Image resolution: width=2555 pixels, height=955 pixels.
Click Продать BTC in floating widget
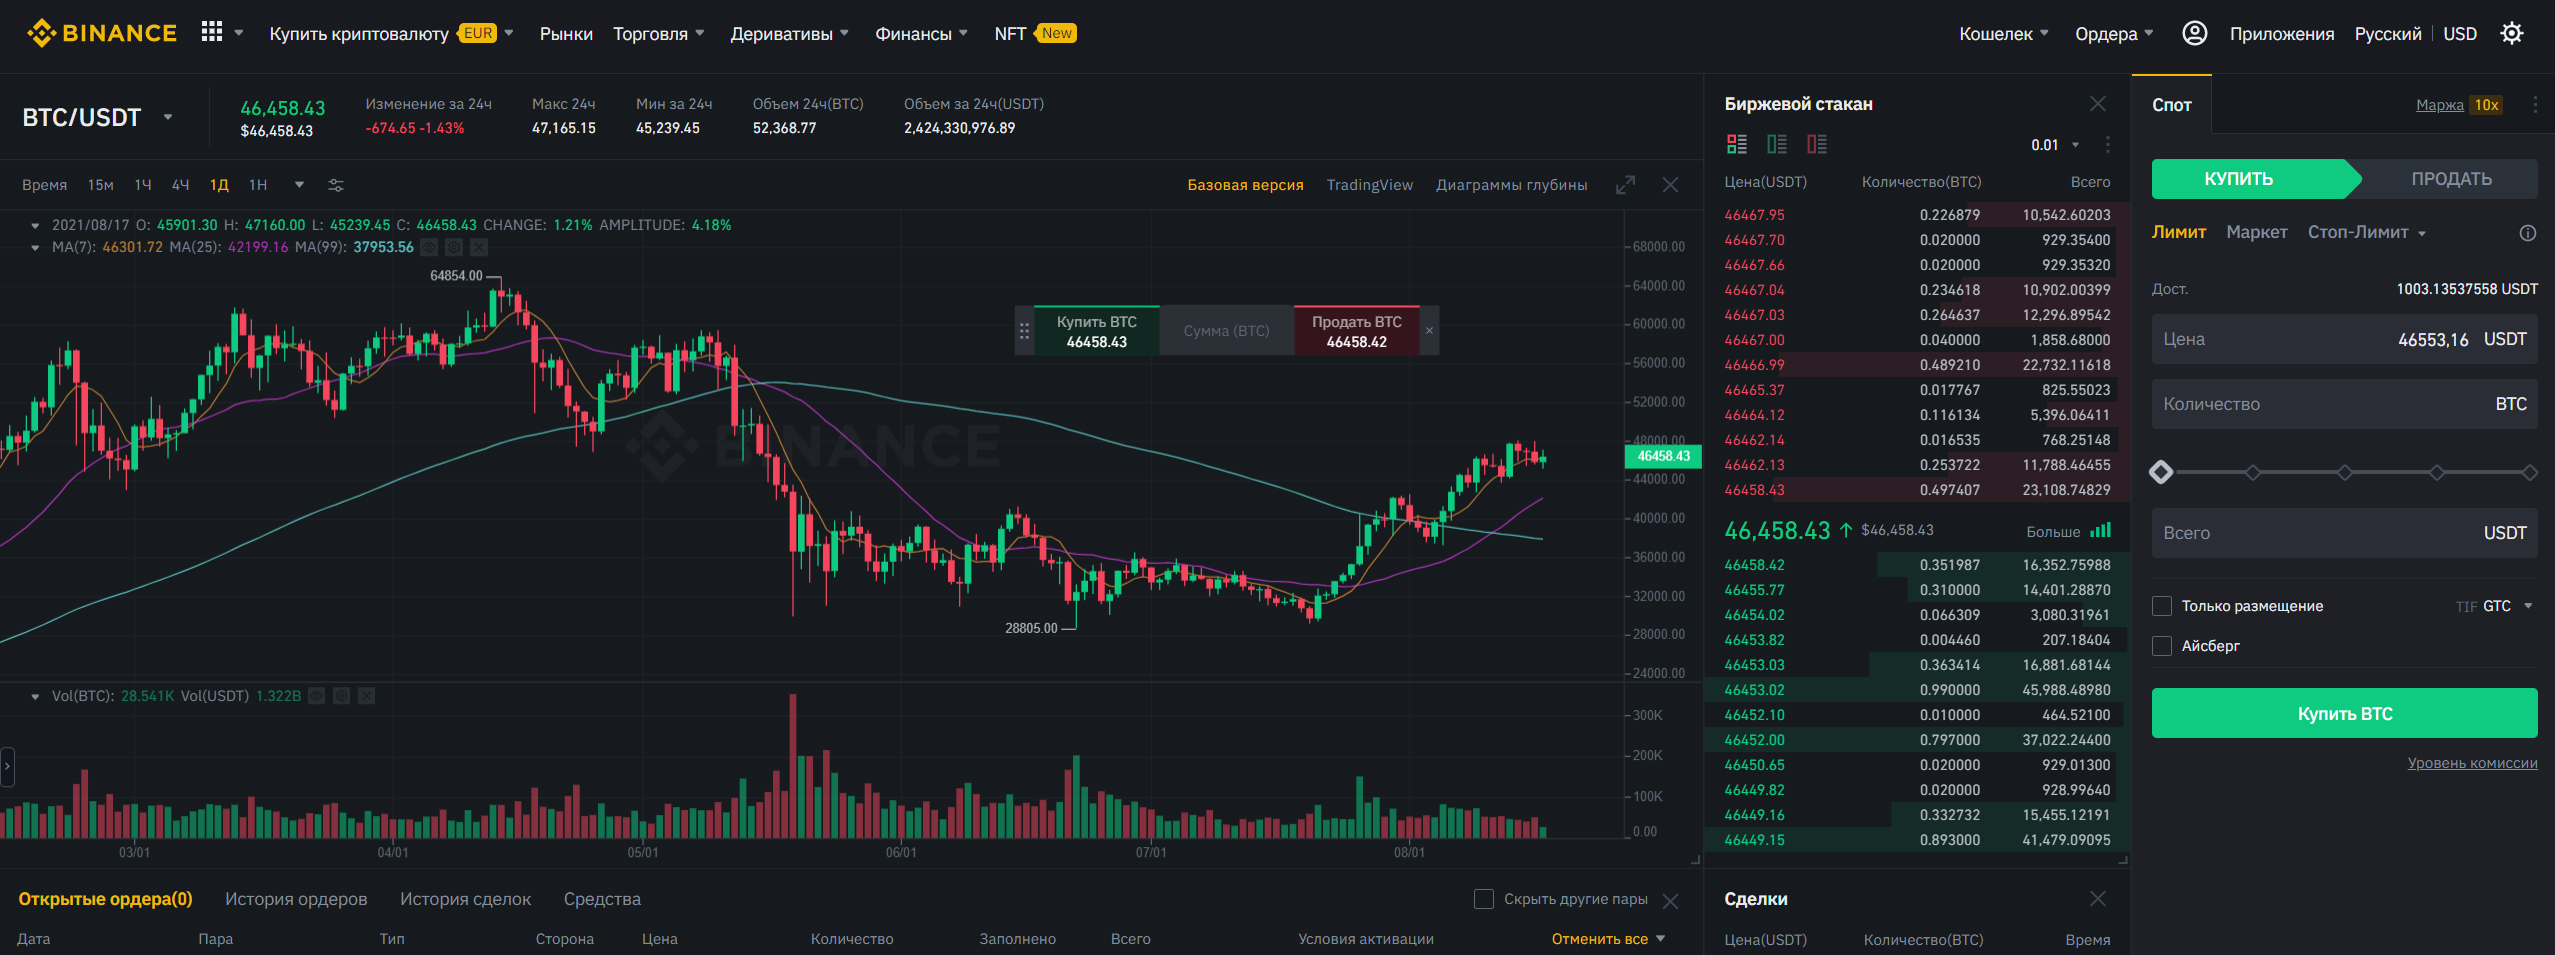point(1356,330)
